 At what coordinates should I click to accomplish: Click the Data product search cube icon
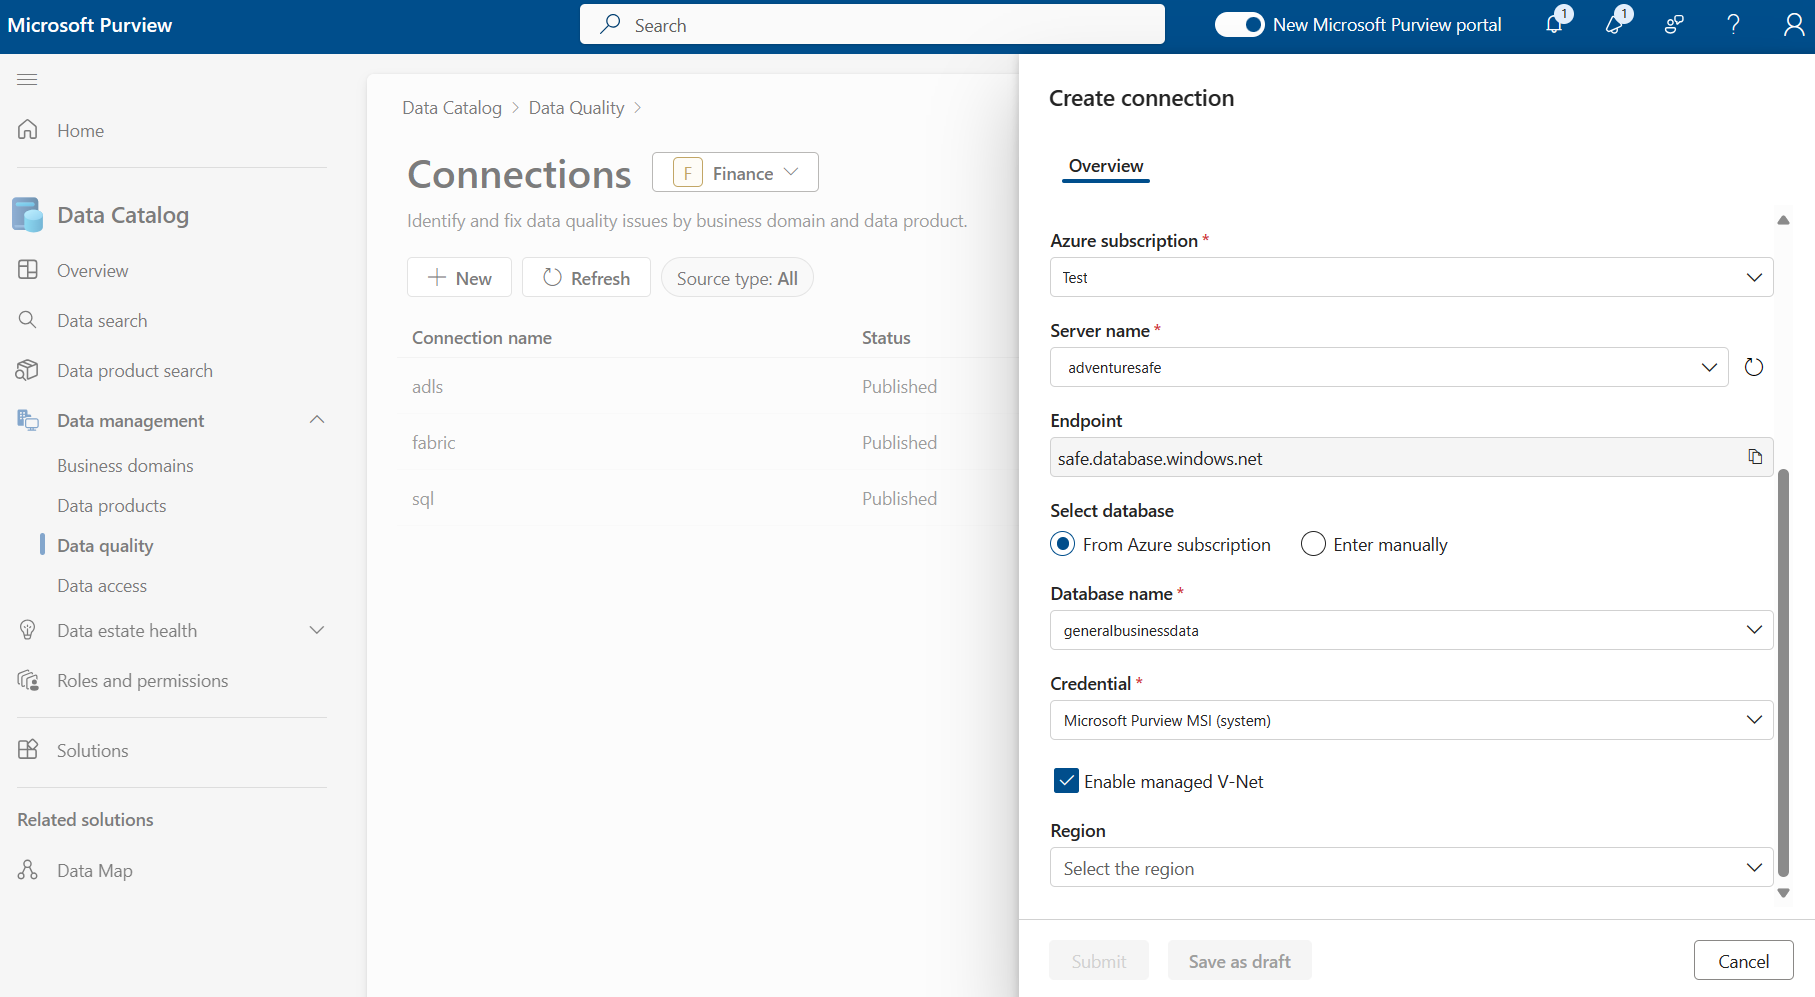[28, 370]
